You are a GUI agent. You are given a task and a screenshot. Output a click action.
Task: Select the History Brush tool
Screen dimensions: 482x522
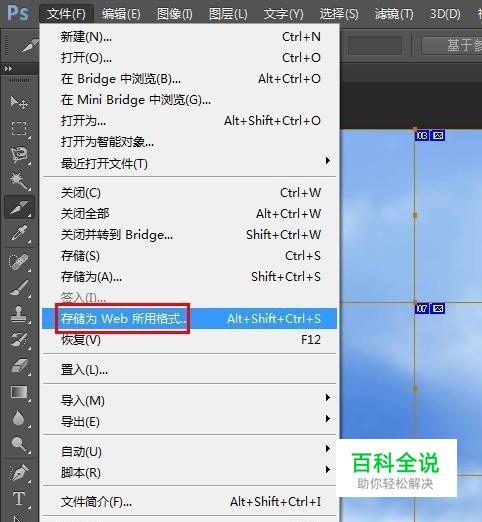[19, 340]
